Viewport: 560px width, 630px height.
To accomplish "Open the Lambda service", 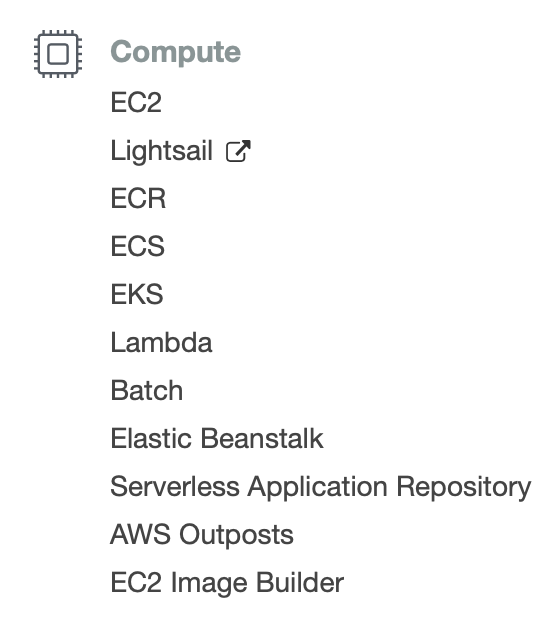I will click(161, 342).
